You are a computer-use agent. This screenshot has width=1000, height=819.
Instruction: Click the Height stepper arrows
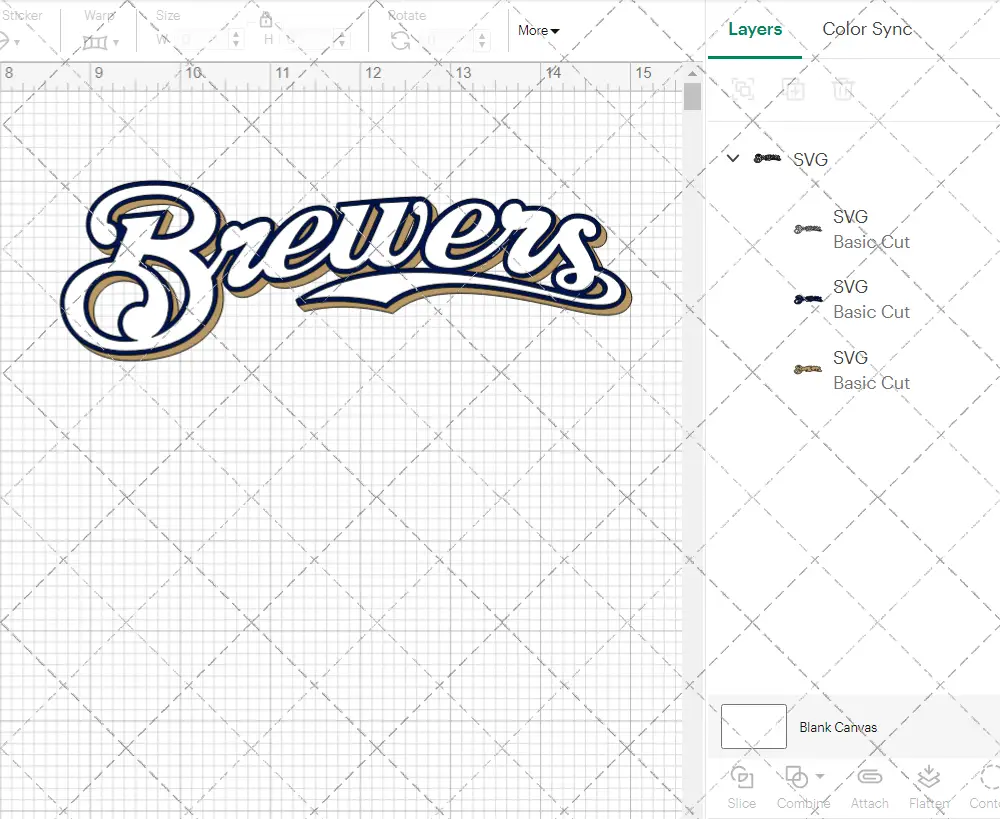342,40
